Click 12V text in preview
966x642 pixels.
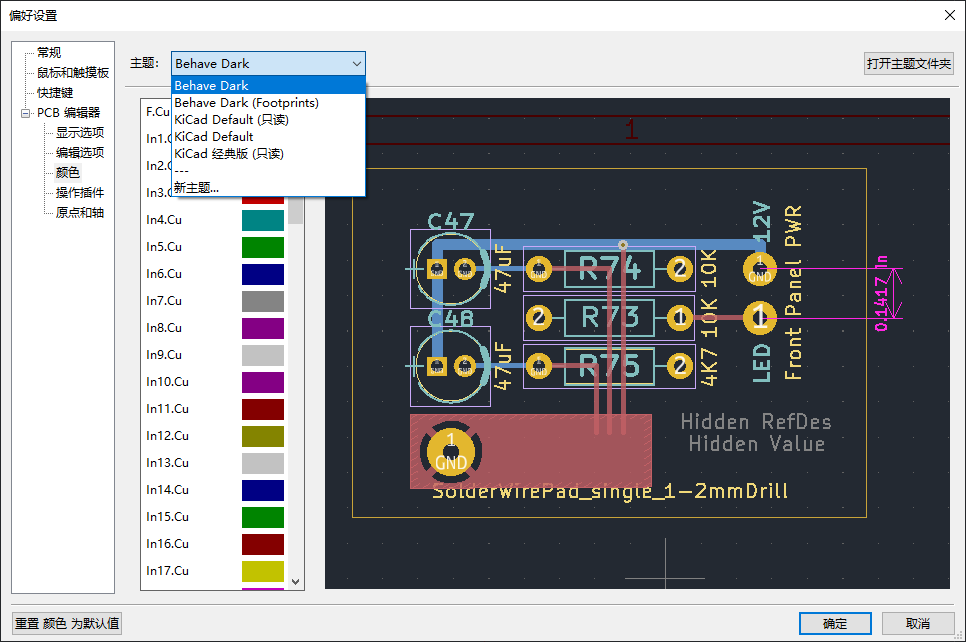click(762, 221)
